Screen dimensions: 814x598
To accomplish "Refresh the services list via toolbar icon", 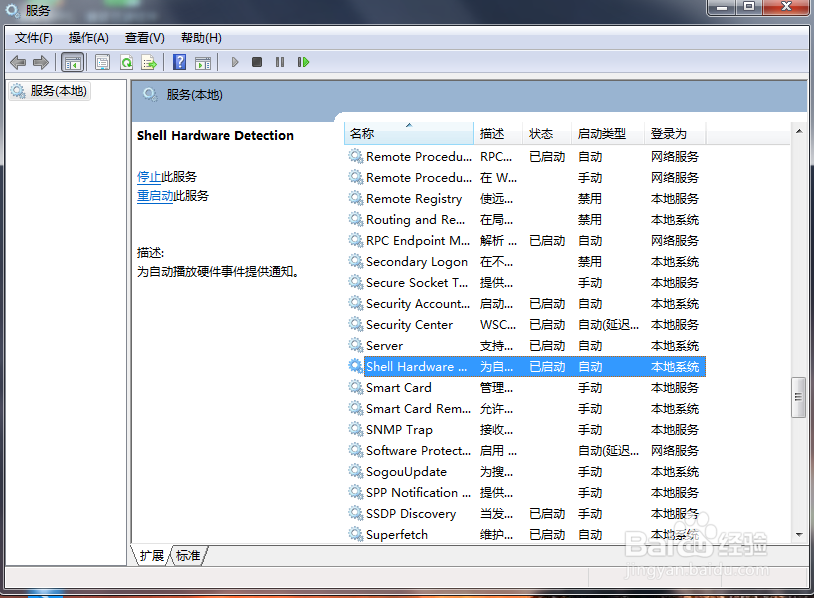I will pos(126,63).
